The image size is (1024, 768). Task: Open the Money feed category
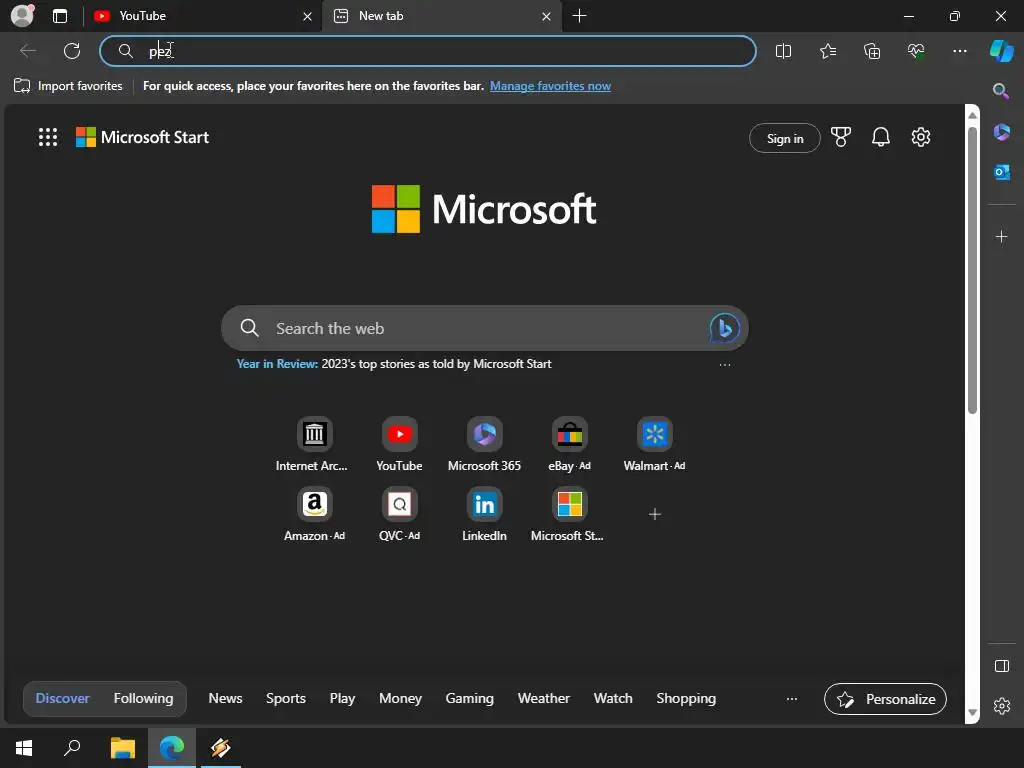[x=400, y=698]
